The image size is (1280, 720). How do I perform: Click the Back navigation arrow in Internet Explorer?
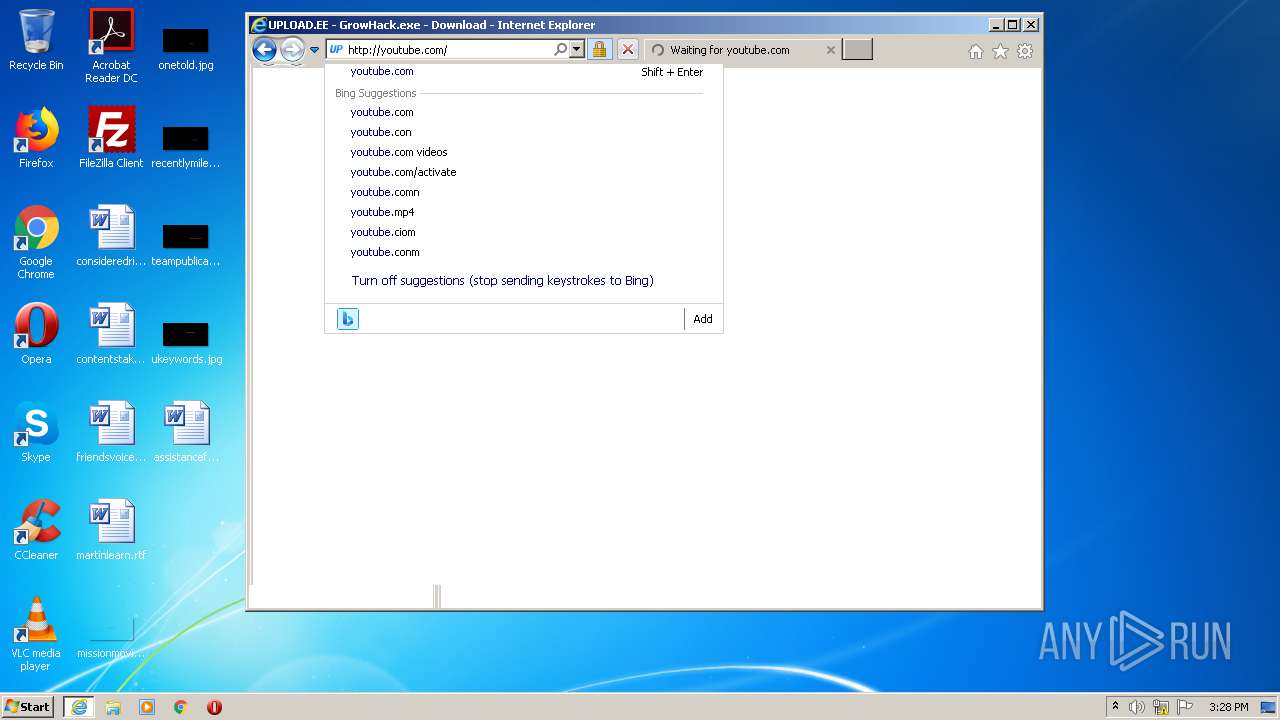264,50
